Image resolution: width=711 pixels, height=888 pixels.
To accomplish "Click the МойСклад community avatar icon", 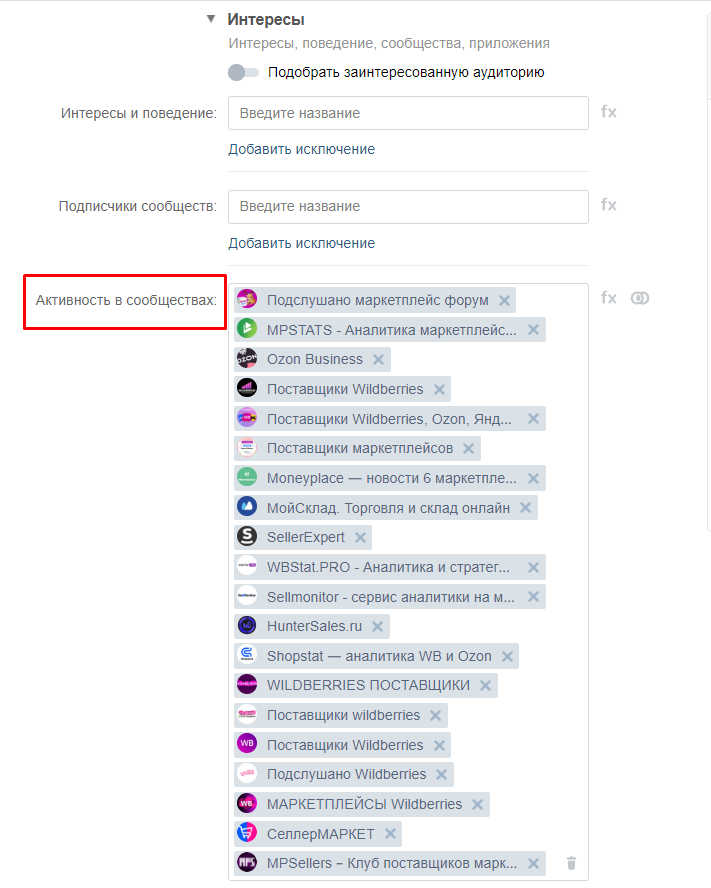I will 247,507.
